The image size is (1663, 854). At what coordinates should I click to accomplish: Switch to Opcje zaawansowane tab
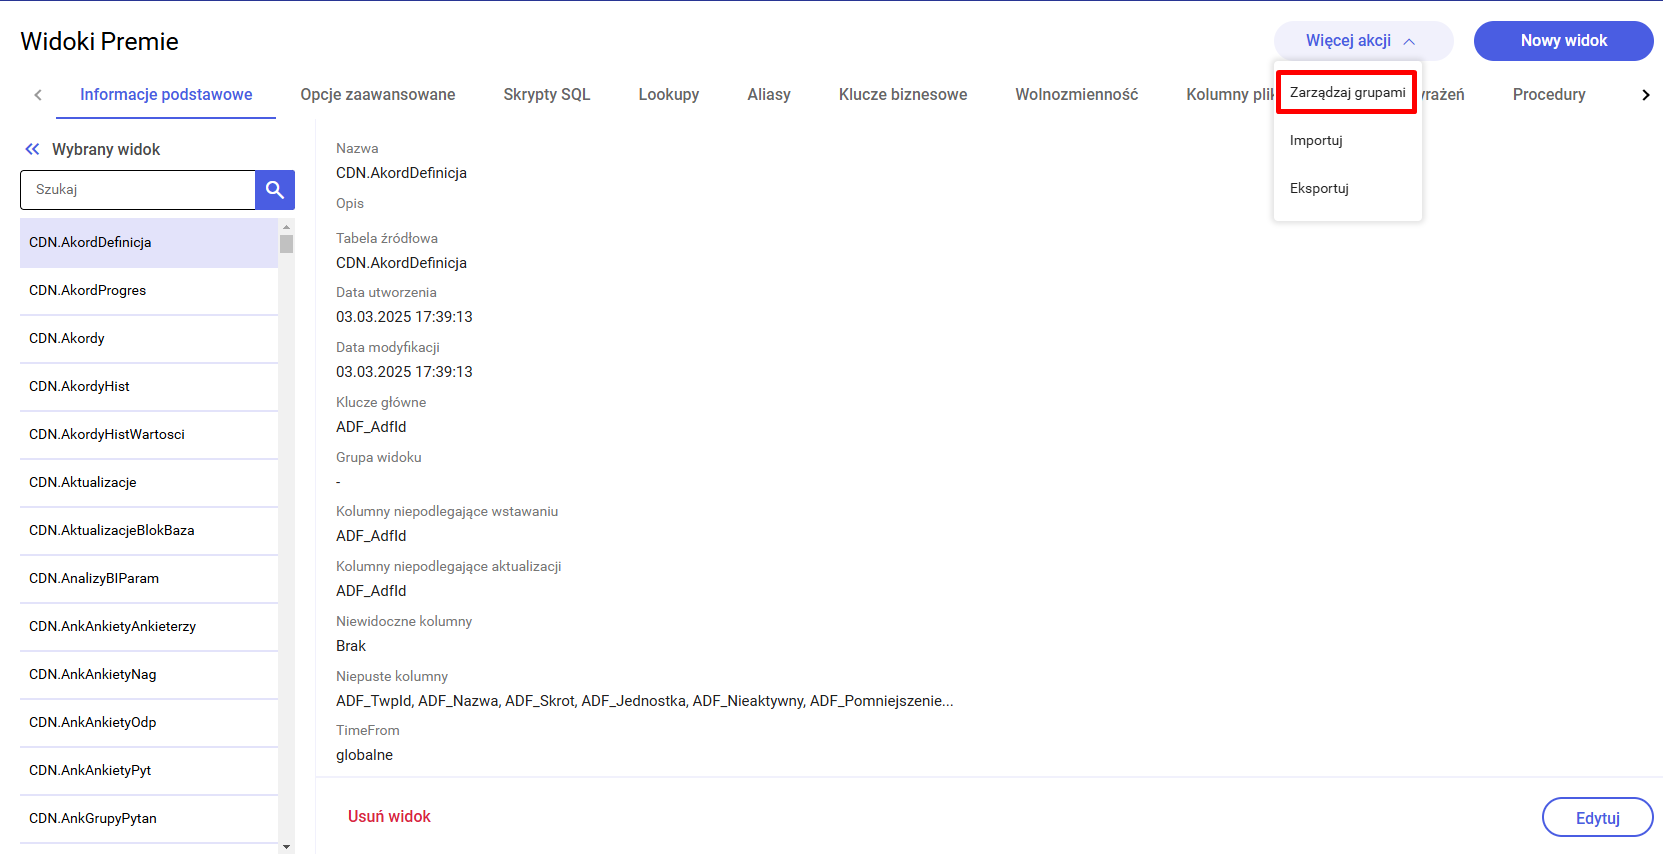point(378,95)
